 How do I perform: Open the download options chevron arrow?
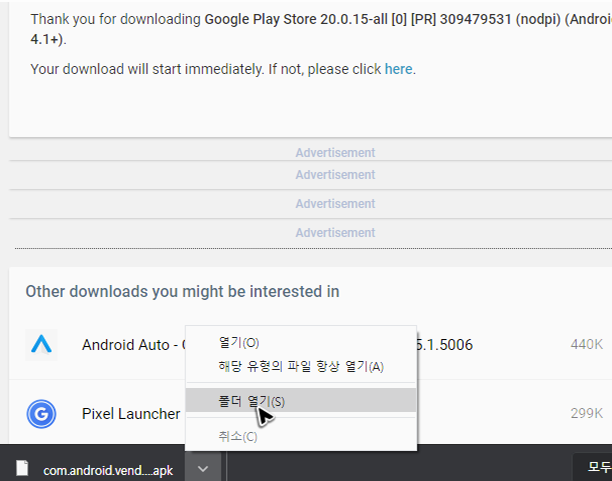[x=203, y=469]
